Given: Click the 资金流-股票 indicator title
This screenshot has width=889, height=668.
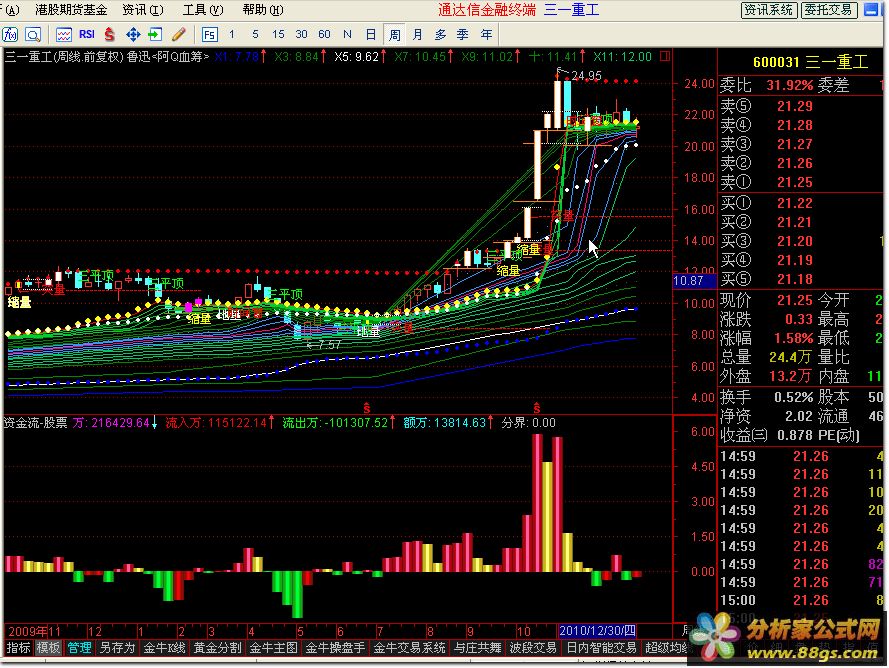Looking at the screenshot, I should (x=35, y=422).
